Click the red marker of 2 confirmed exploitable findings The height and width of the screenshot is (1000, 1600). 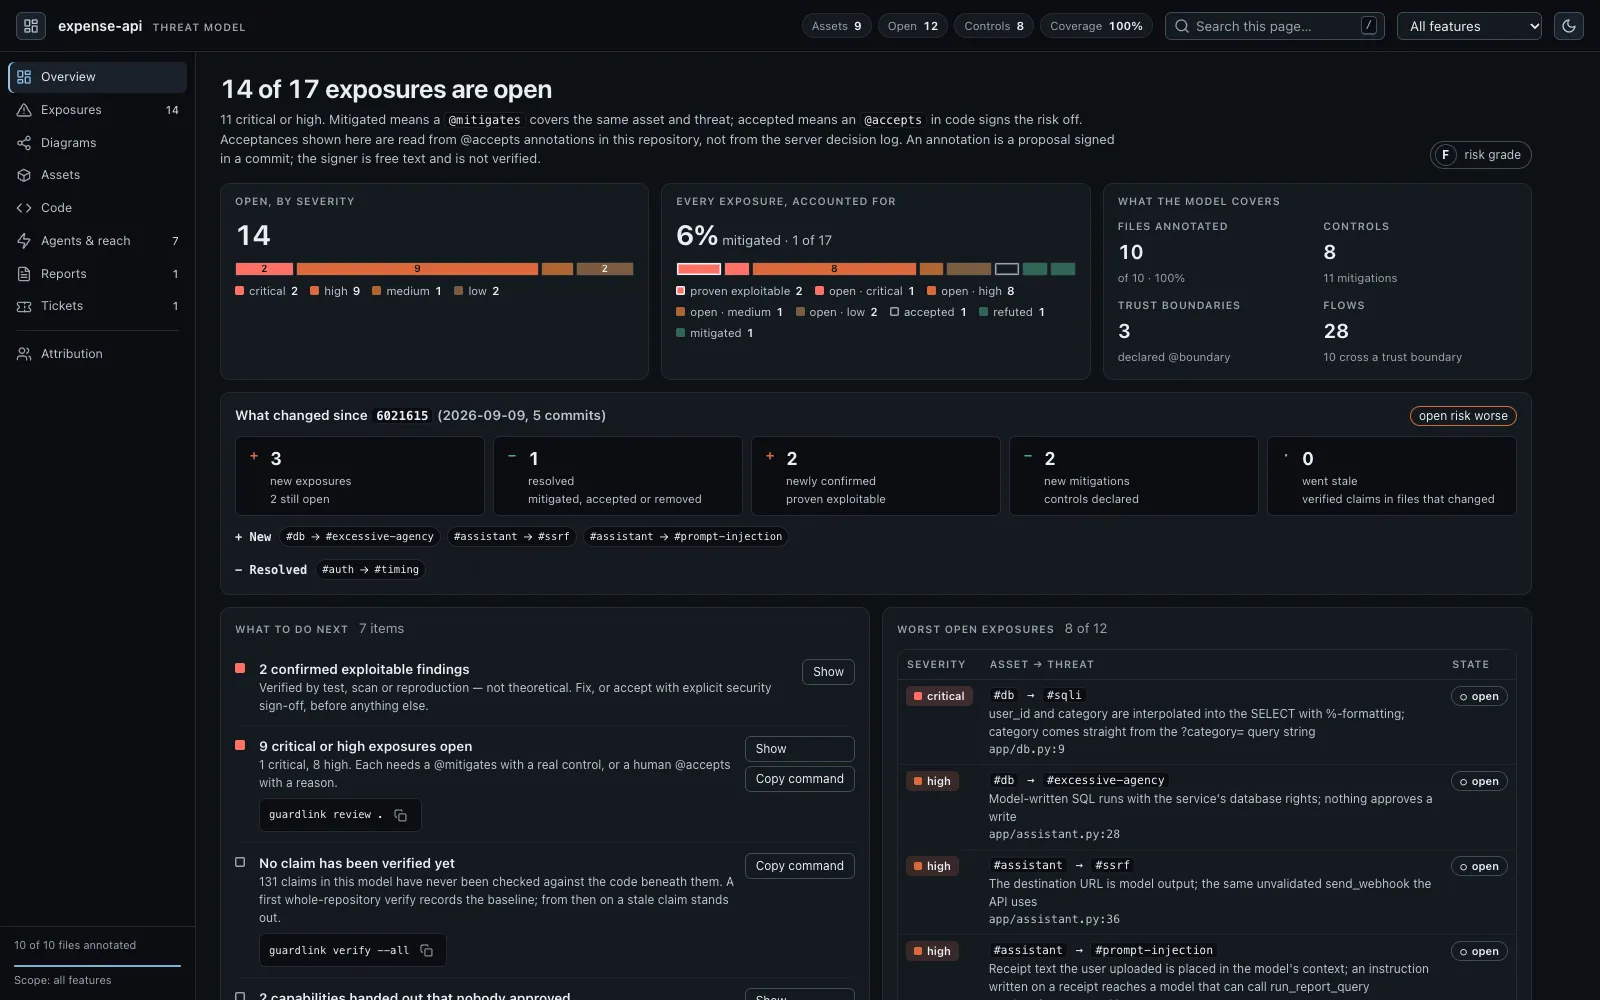[240, 668]
